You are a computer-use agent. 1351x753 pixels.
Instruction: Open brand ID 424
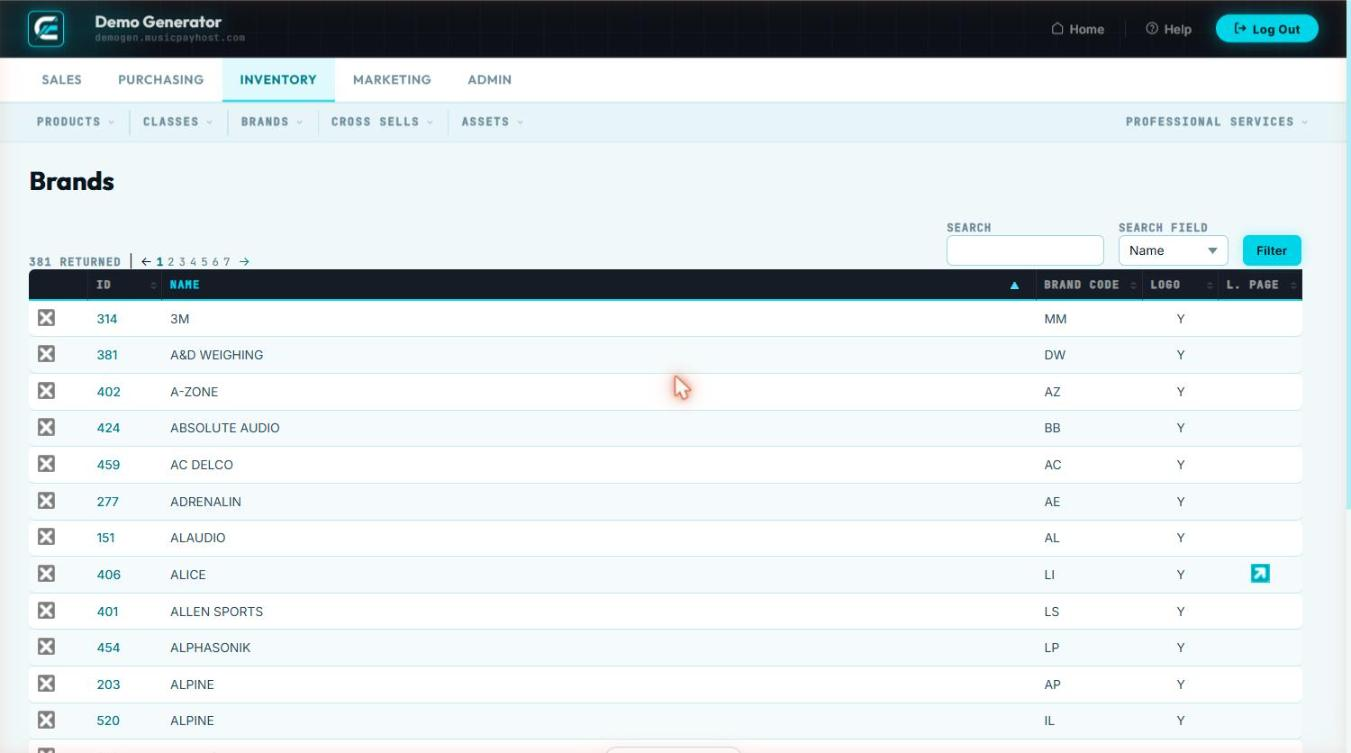tap(108, 428)
